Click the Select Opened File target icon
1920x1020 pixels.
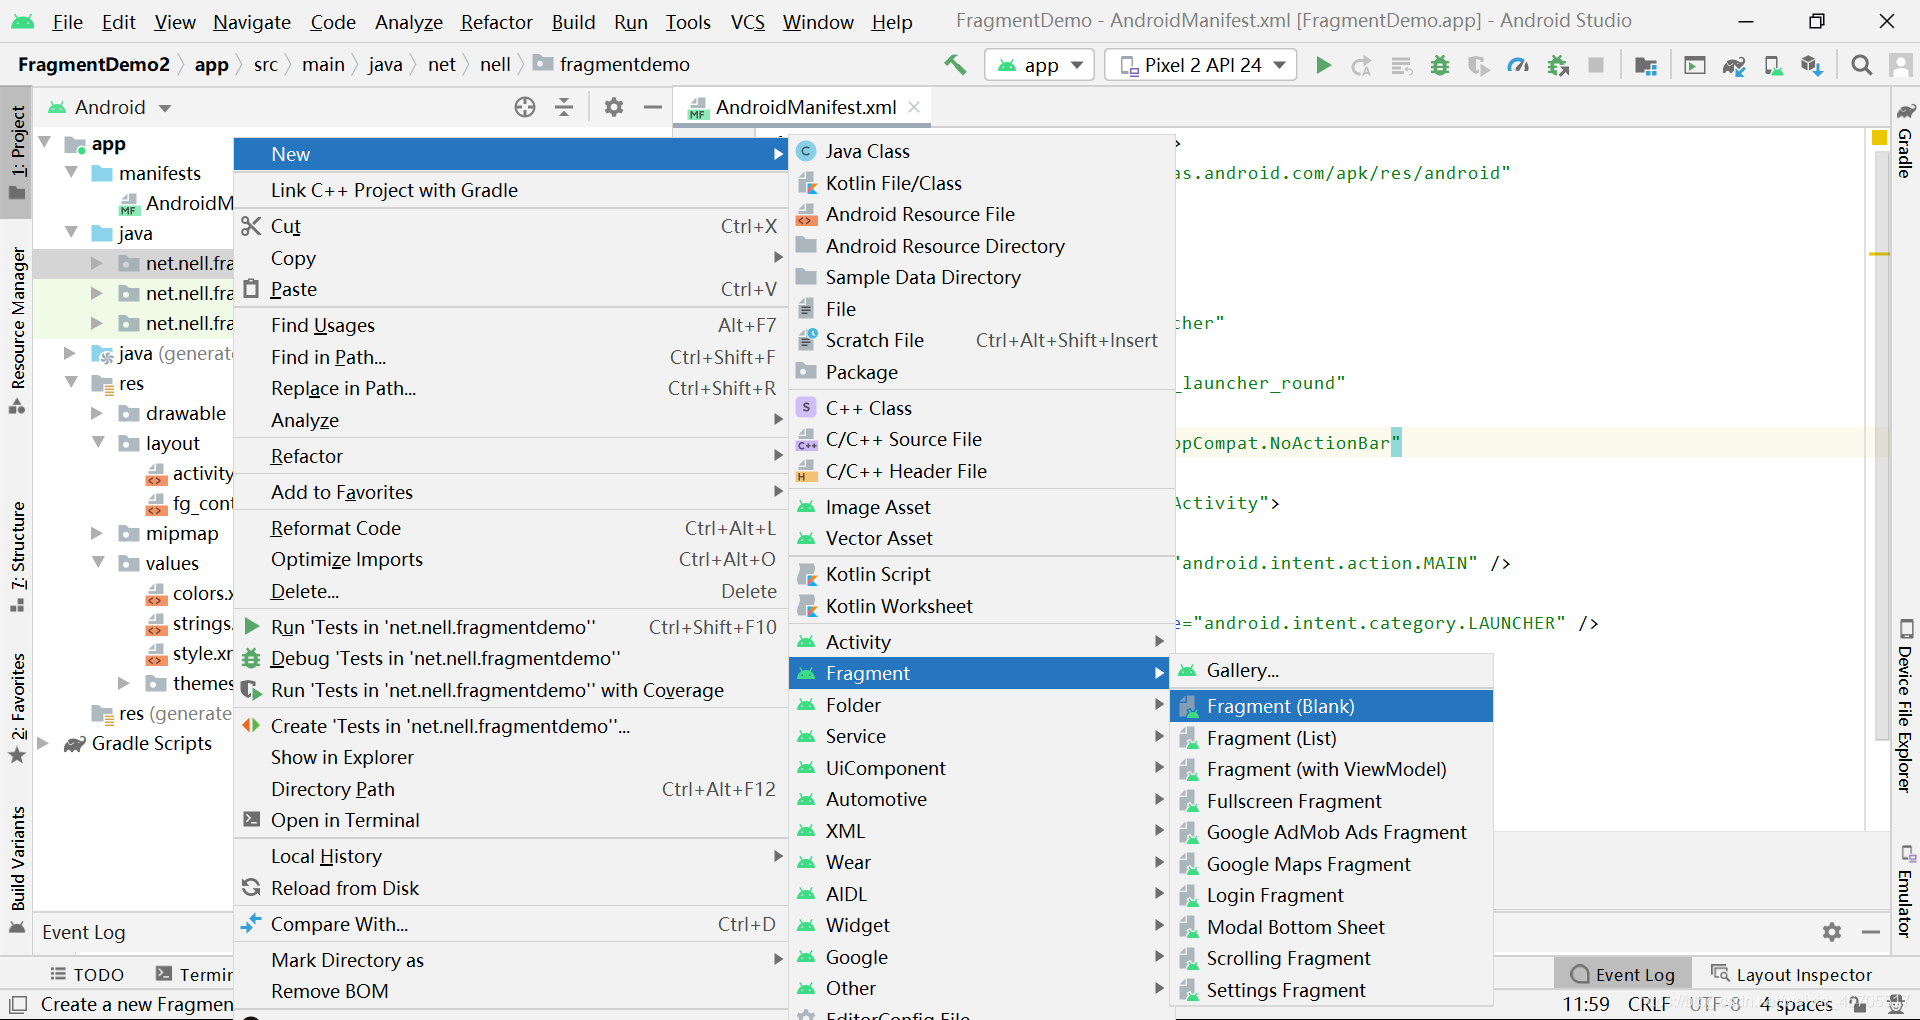point(525,107)
